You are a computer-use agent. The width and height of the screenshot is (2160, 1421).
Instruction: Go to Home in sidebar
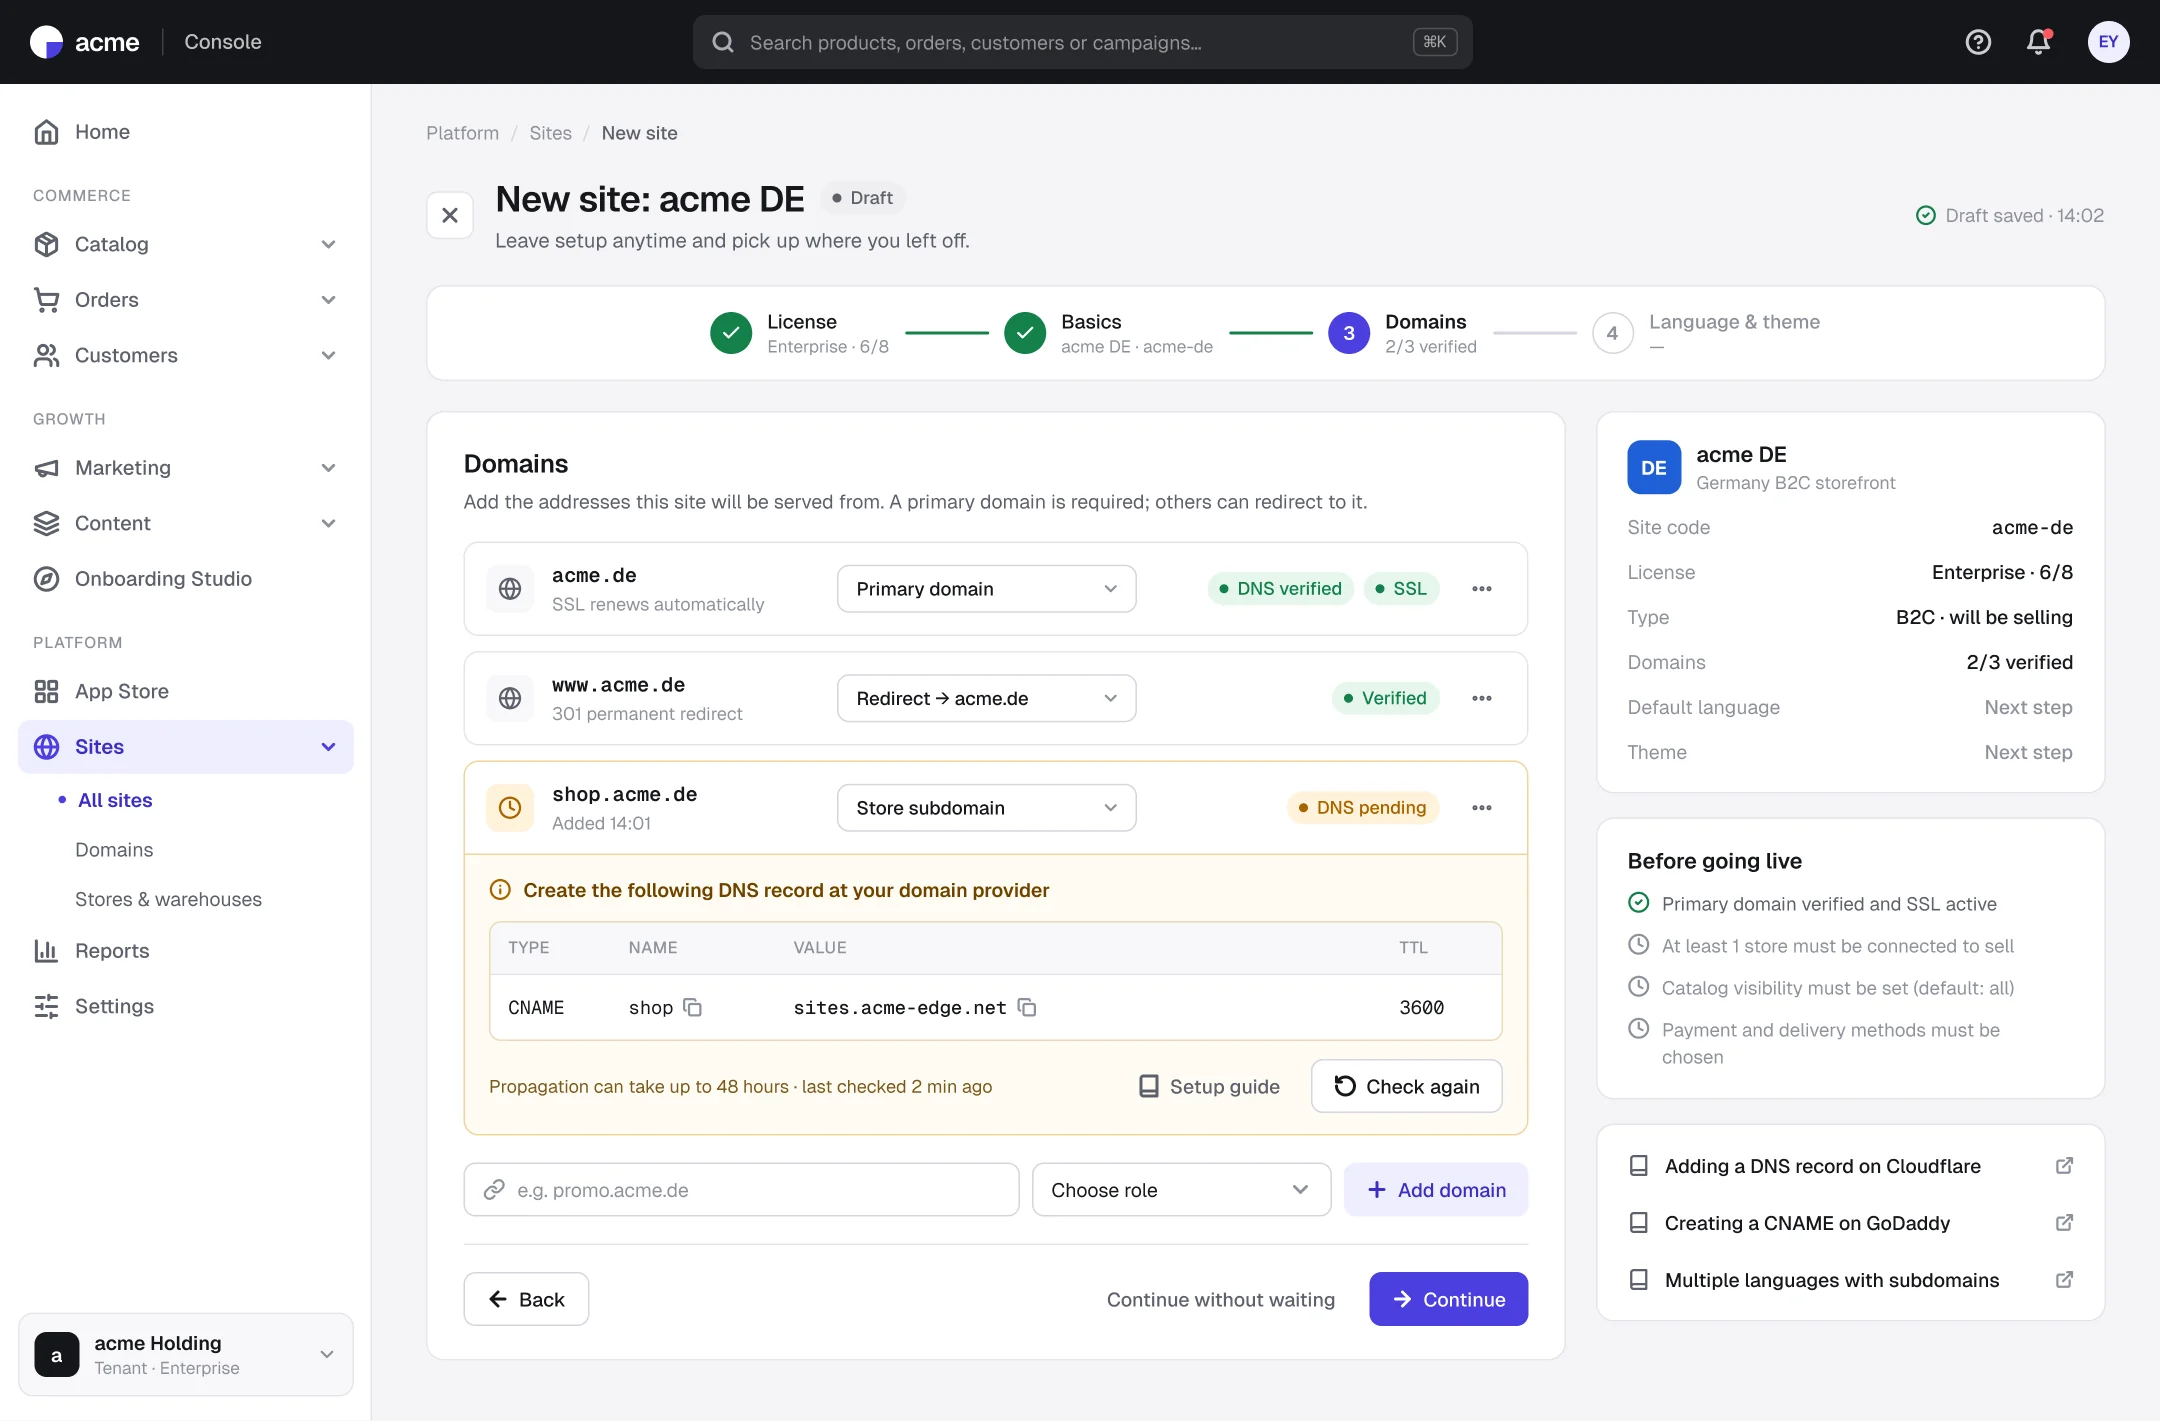(186, 132)
